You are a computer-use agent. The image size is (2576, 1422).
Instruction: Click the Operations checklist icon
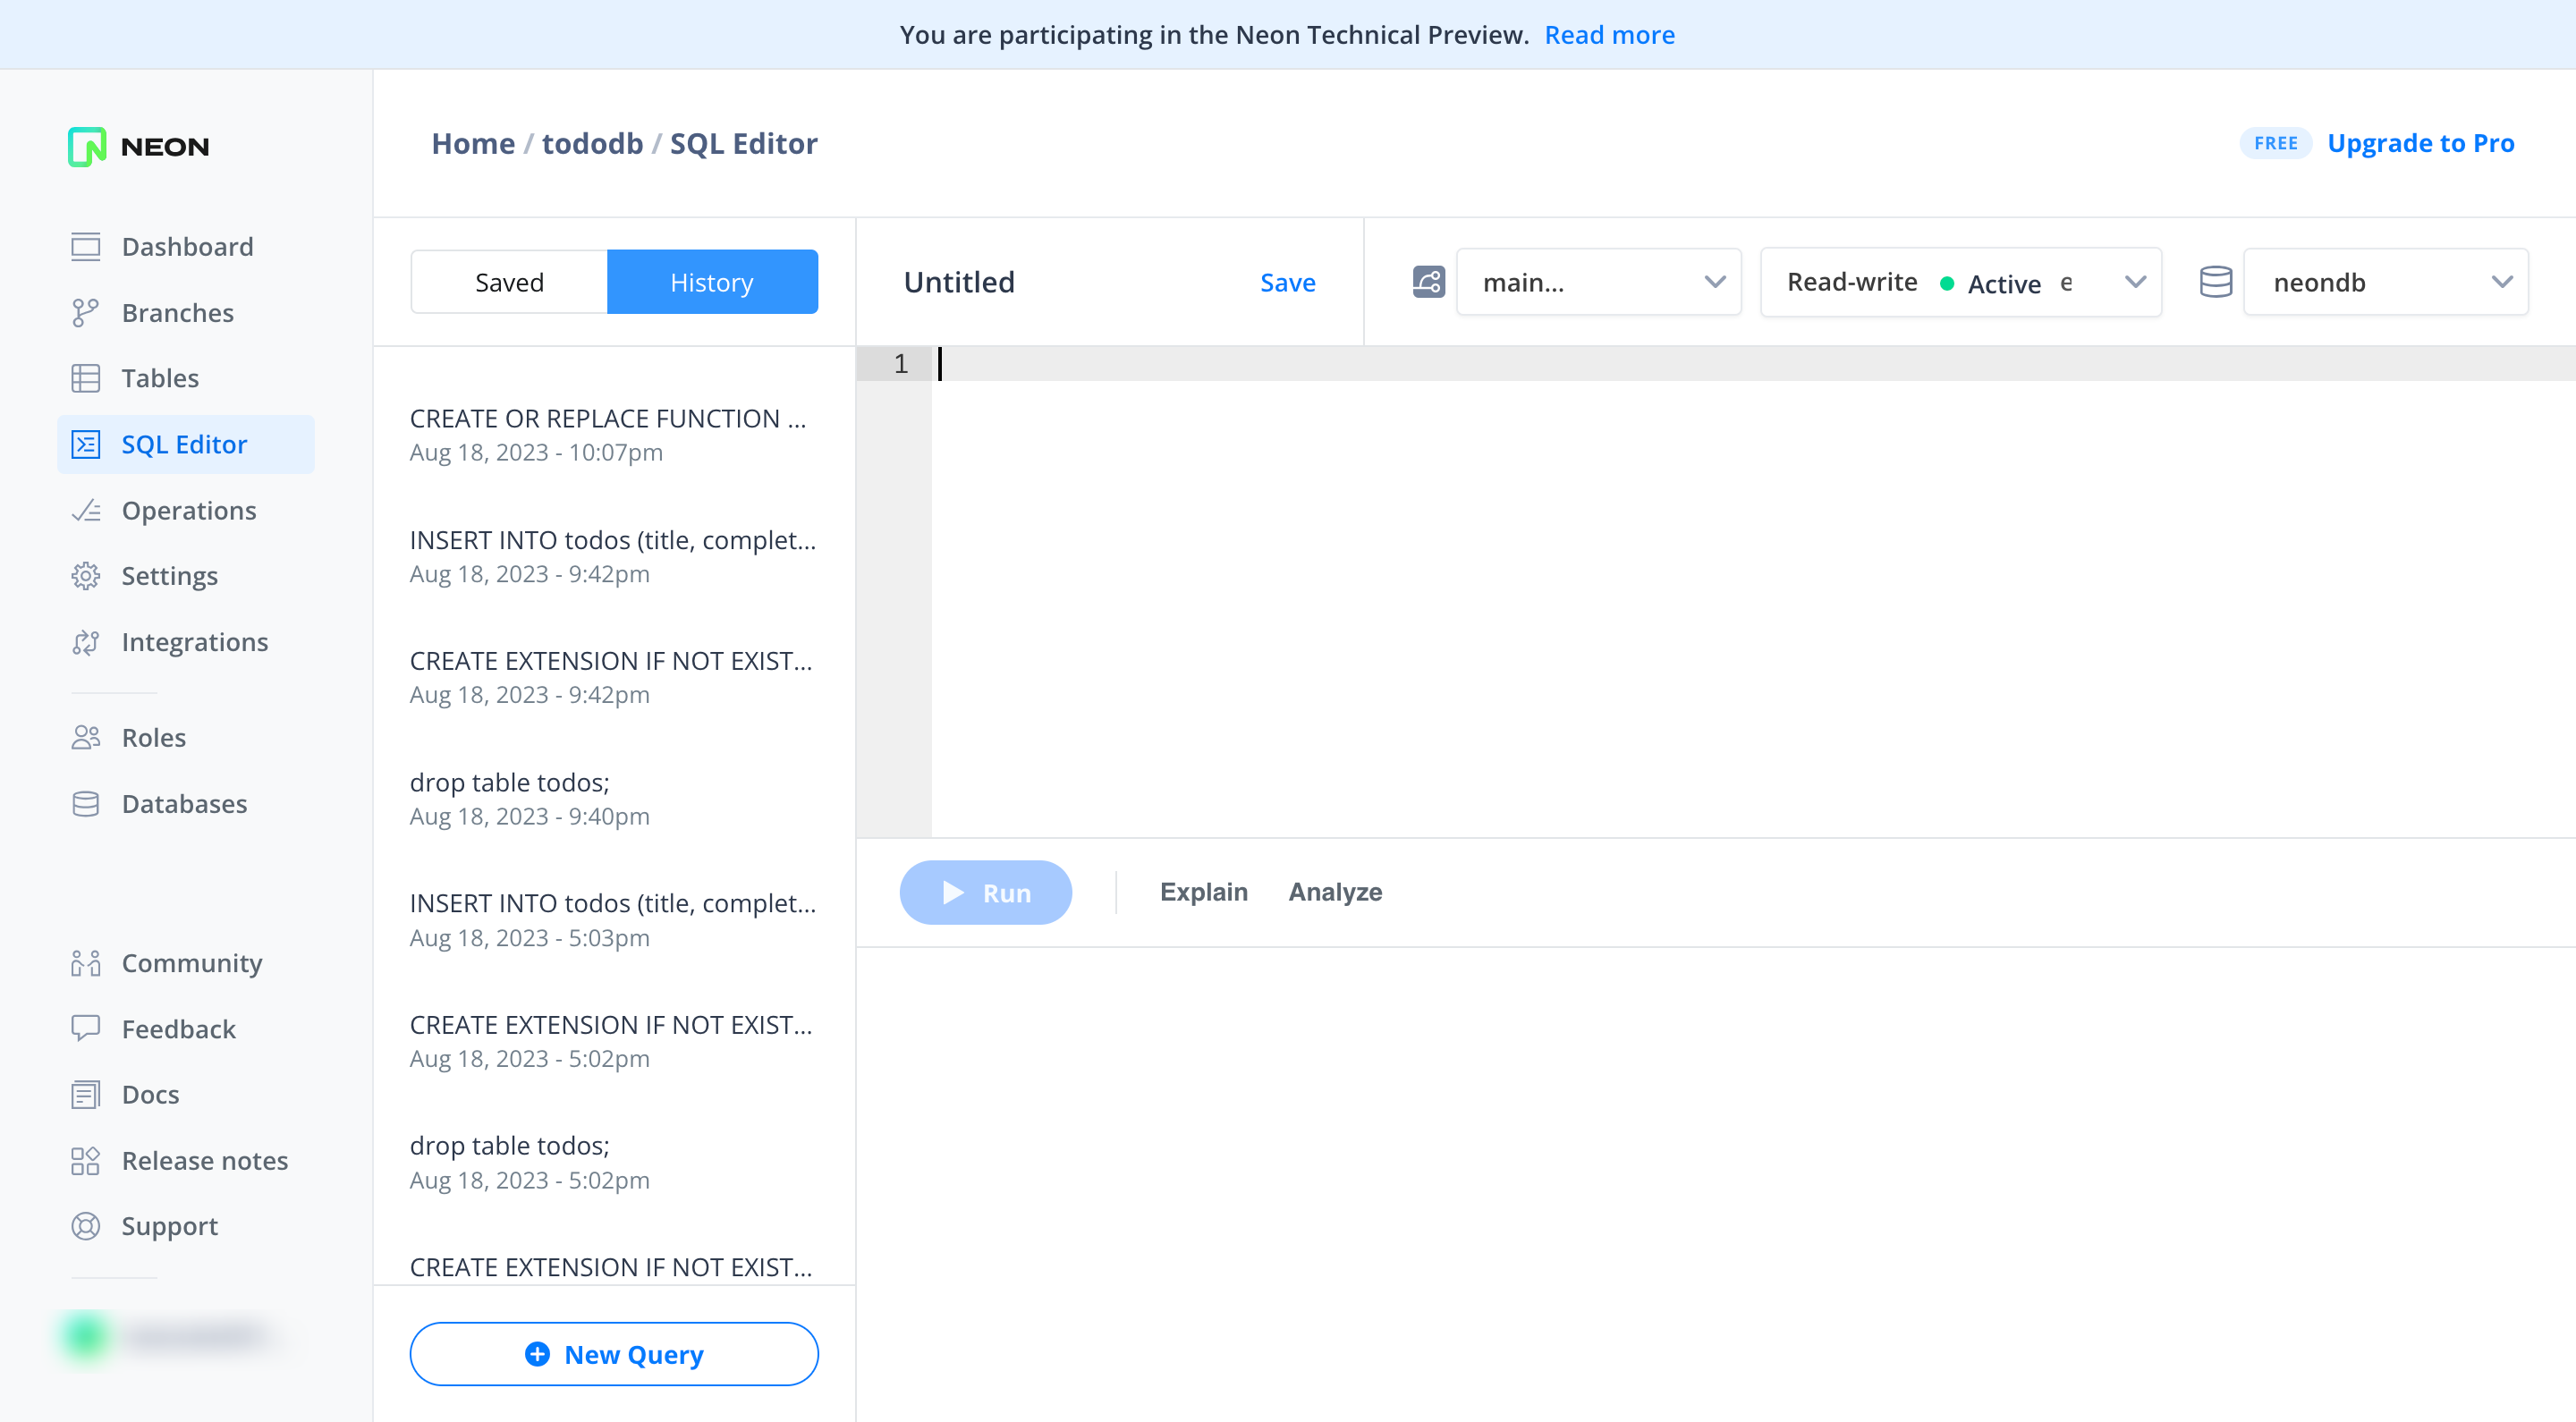(x=85, y=510)
